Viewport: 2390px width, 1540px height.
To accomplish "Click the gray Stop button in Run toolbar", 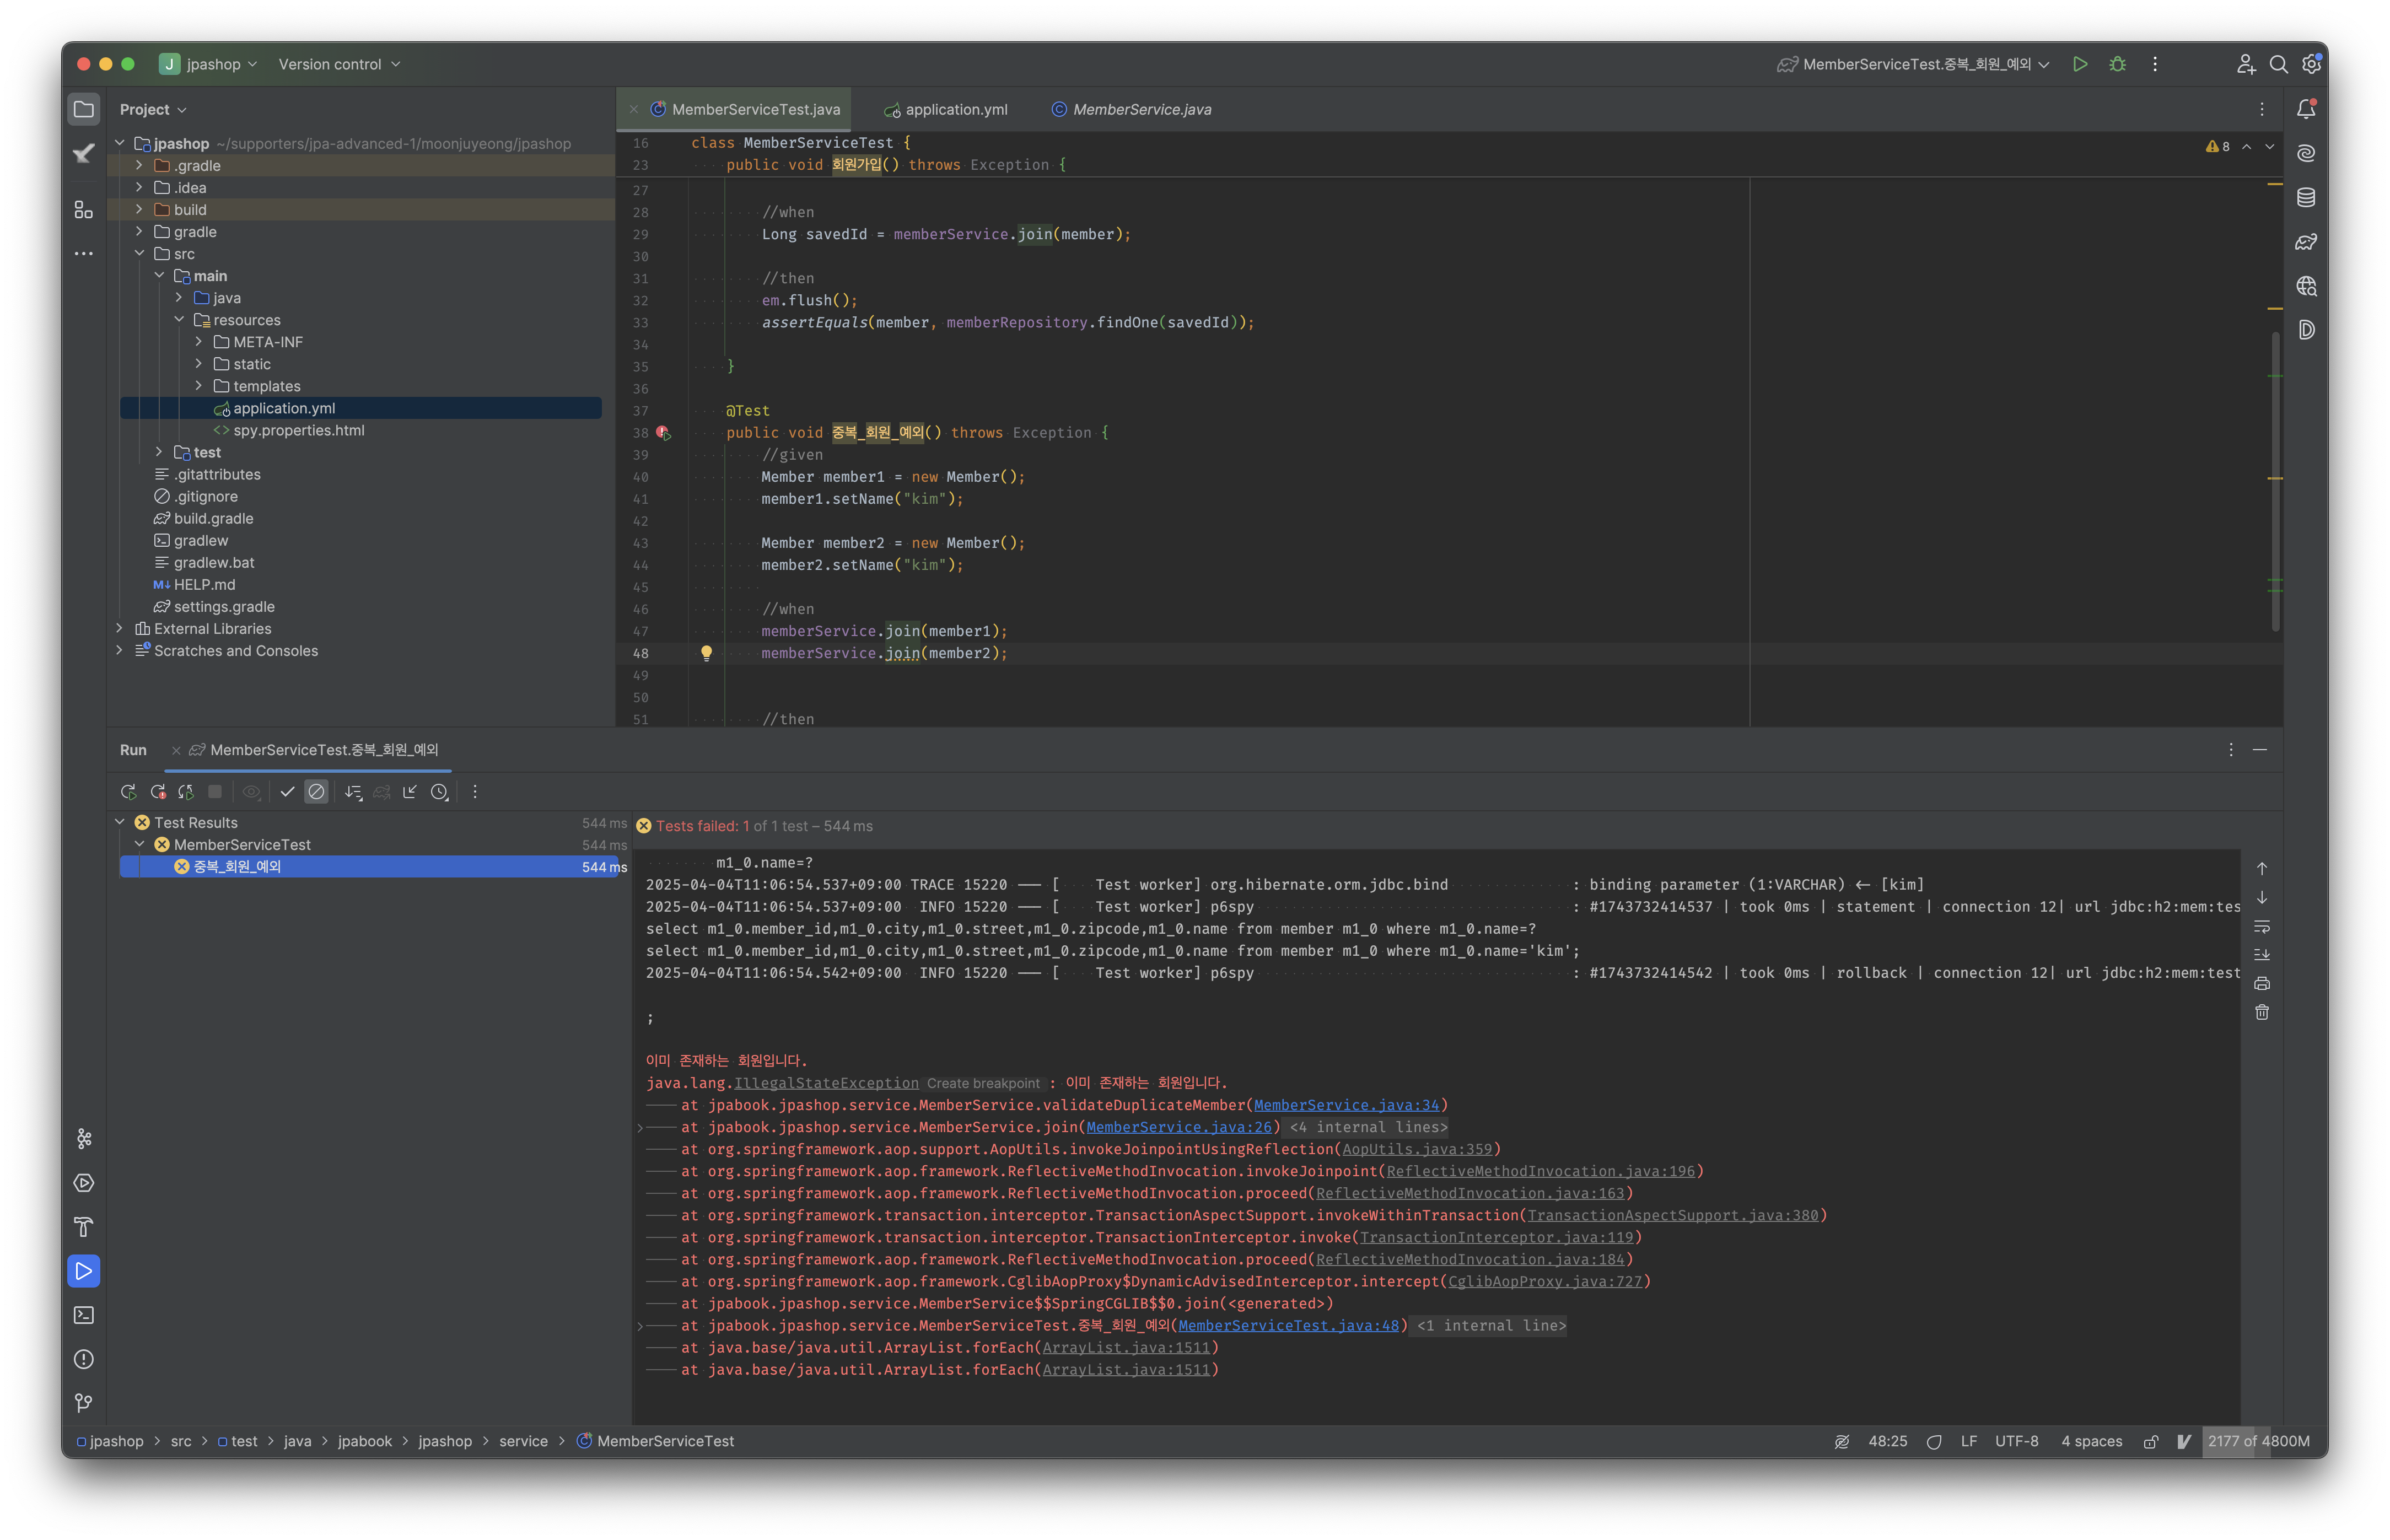I will point(214,792).
